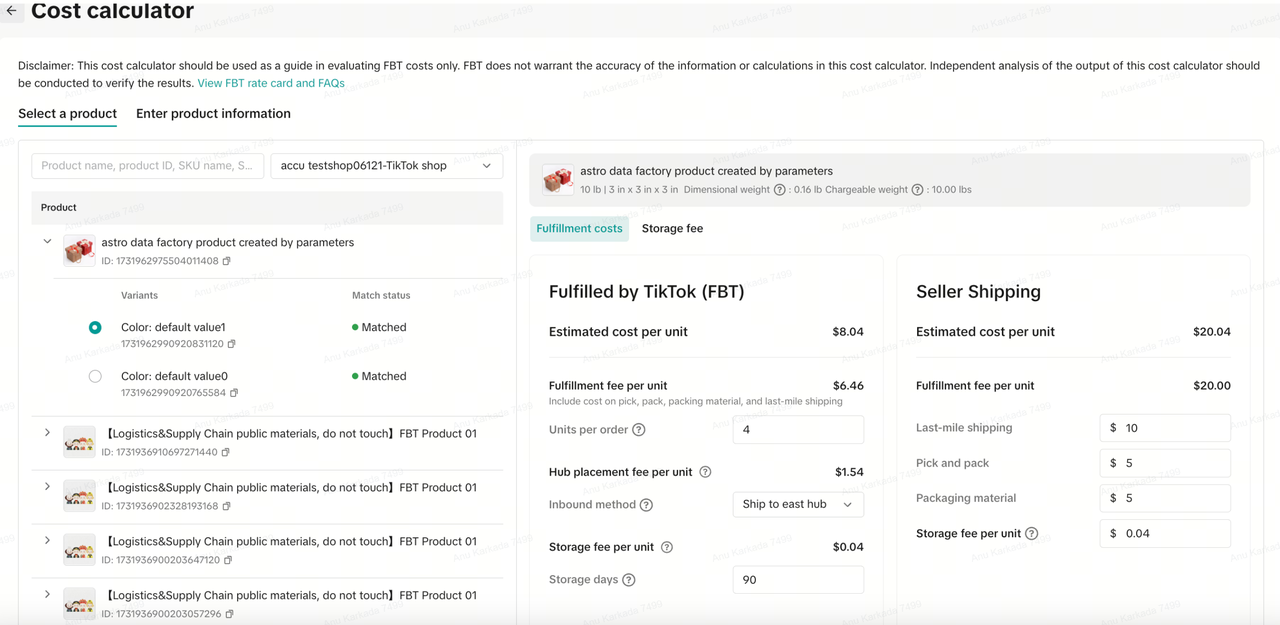Open View FBT rate card and FAQs link
1280x625 pixels.
271,83
